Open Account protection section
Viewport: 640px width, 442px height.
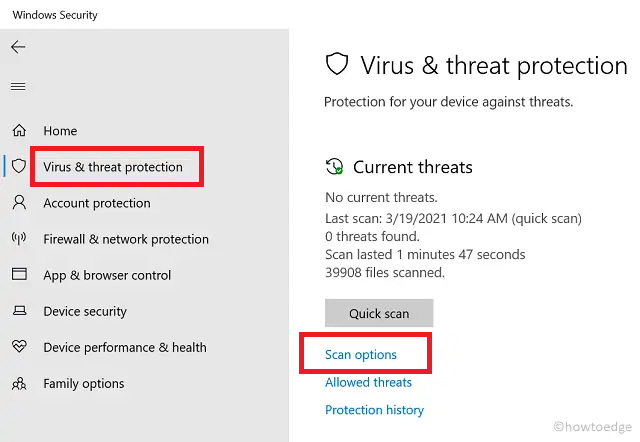(x=97, y=203)
